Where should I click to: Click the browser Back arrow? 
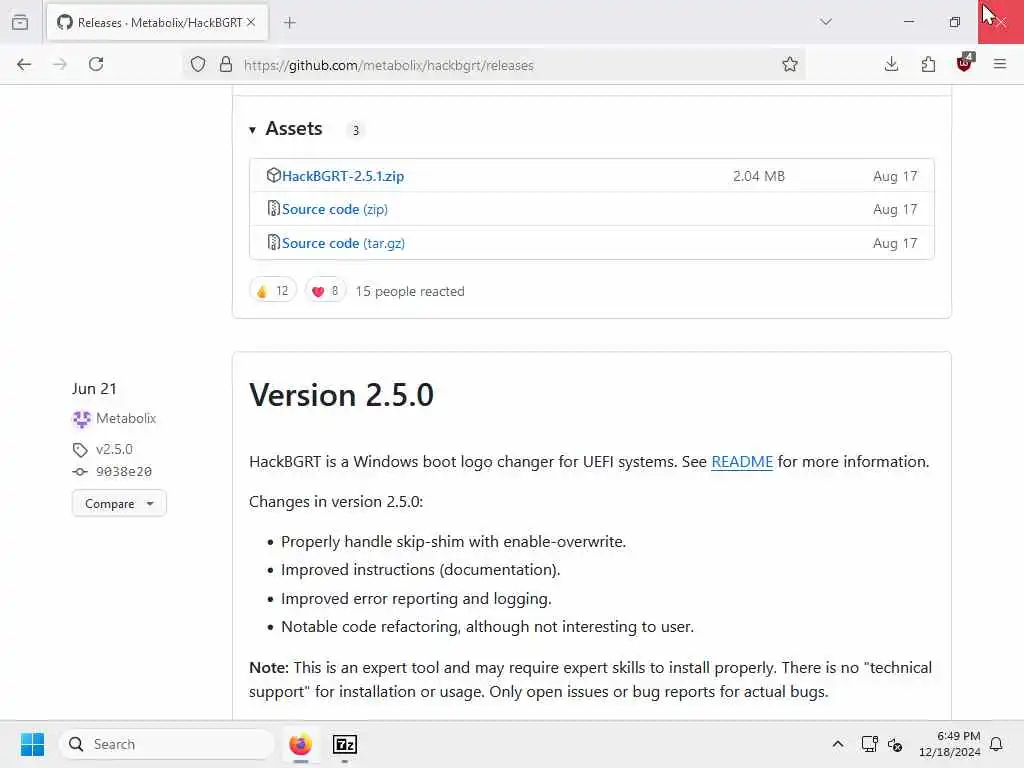coord(24,64)
